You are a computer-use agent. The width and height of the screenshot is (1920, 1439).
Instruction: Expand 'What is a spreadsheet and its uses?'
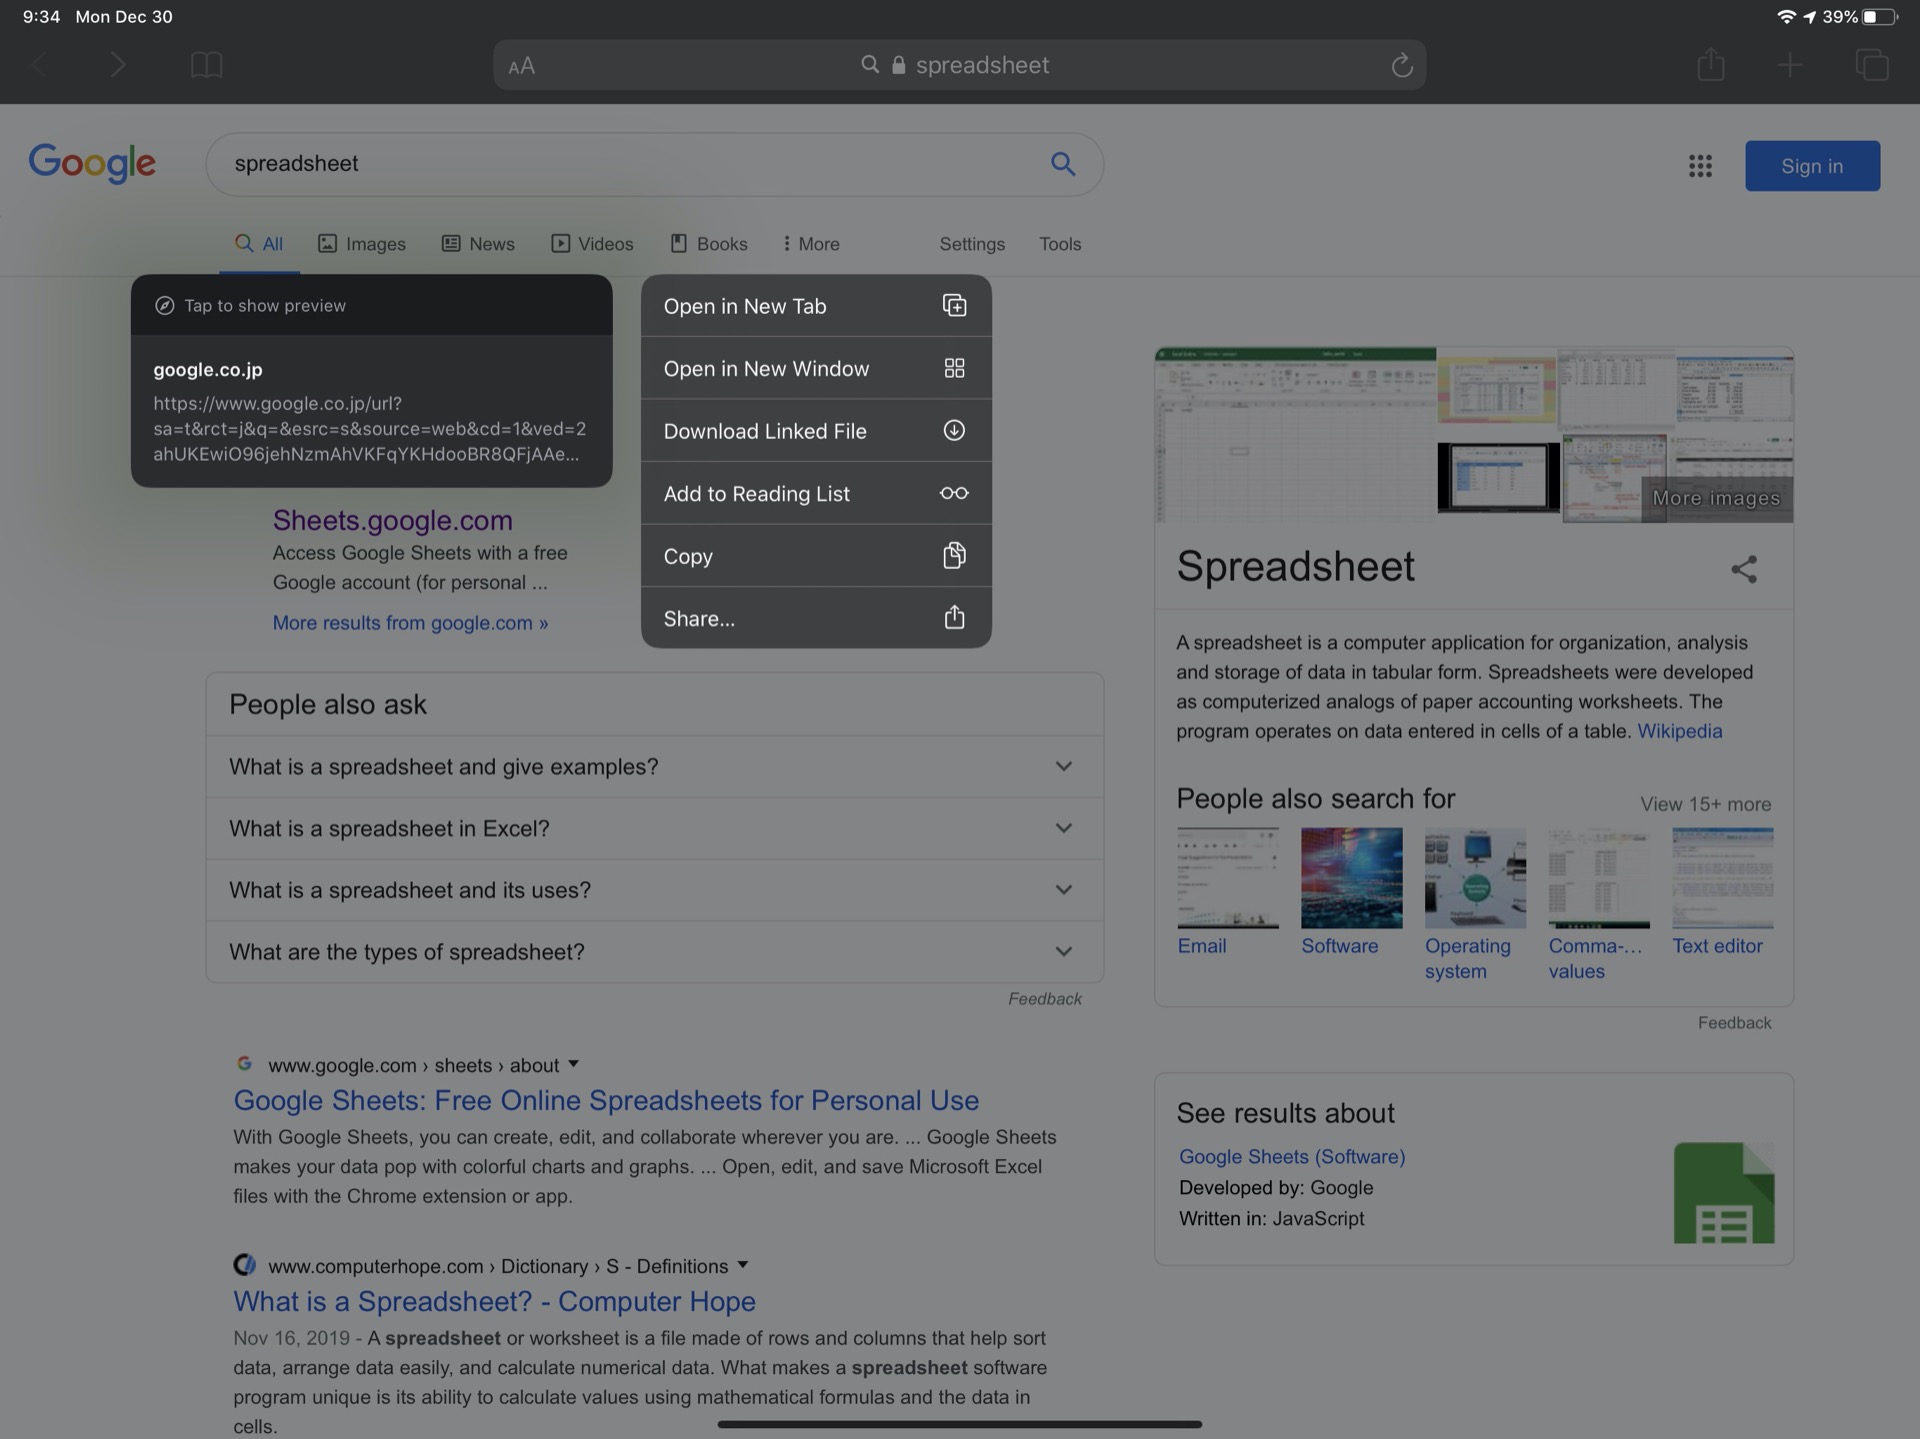[655, 890]
